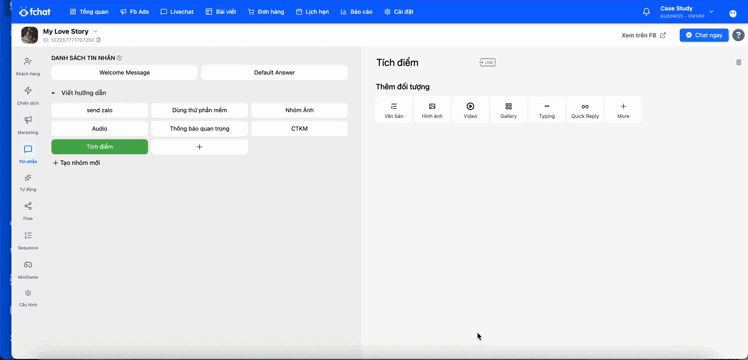Open the MiniGame controller icon
This screenshot has height=360, width=748.
(x=28, y=265)
